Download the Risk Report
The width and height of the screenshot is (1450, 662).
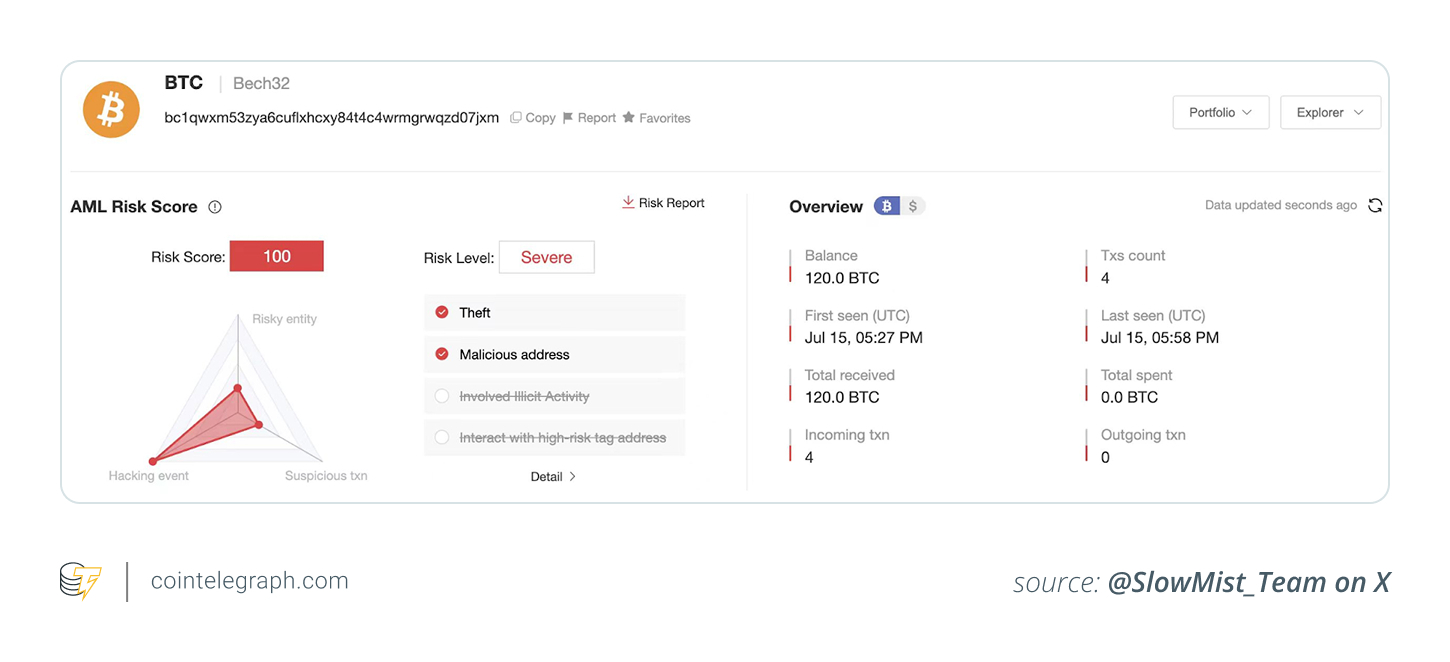click(x=663, y=202)
